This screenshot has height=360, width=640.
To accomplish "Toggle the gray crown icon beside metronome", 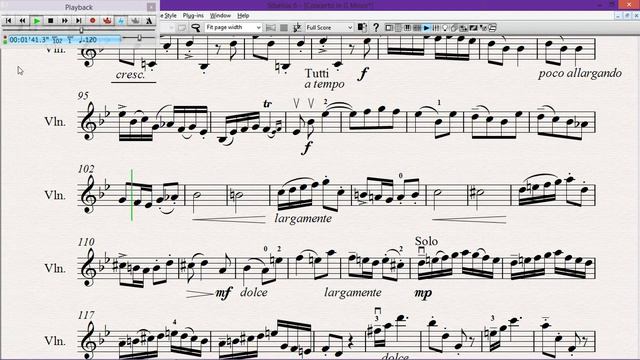I will click(x=135, y=20).
